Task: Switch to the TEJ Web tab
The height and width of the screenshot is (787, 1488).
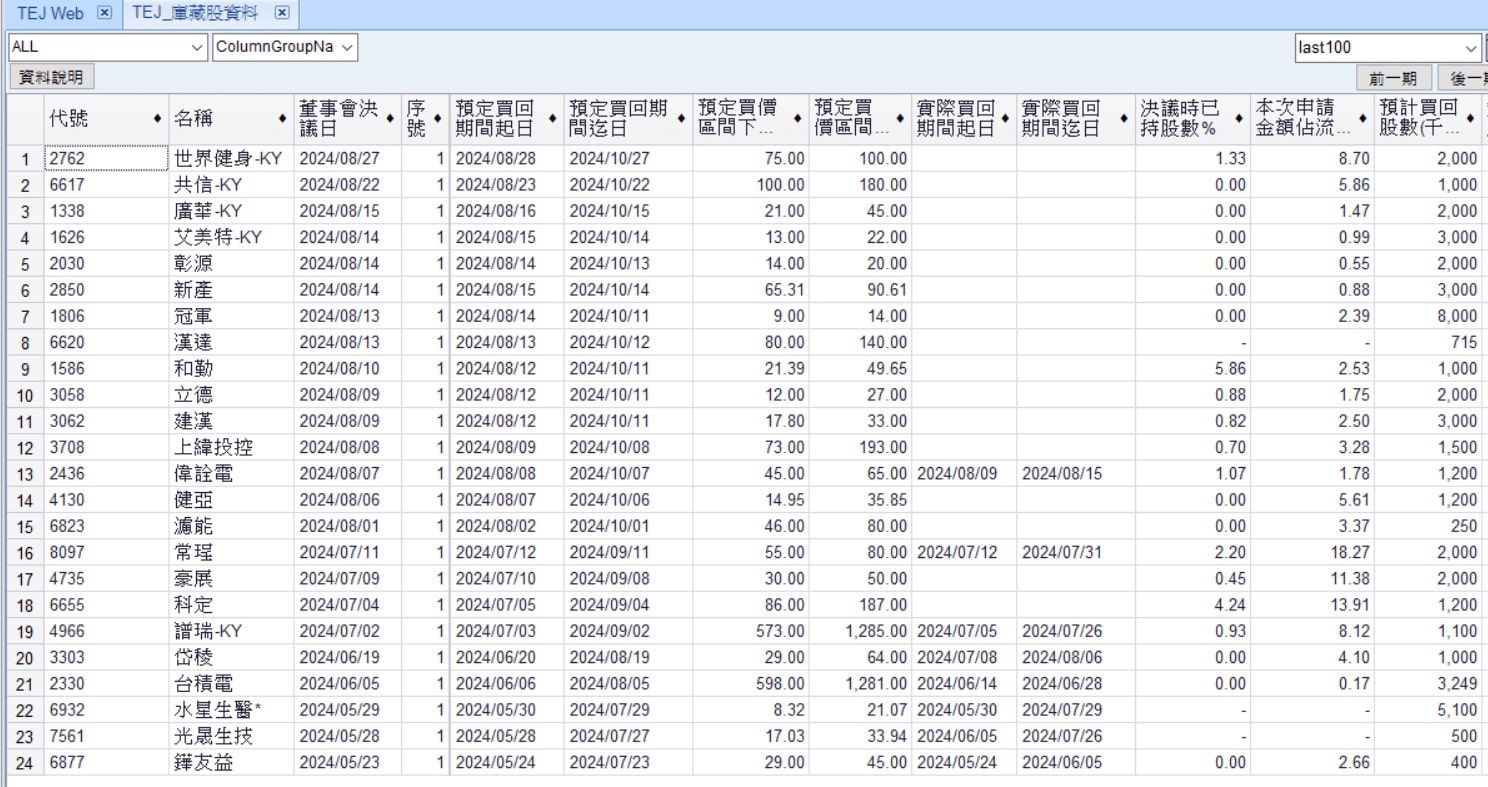Action: [x=50, y=13]
